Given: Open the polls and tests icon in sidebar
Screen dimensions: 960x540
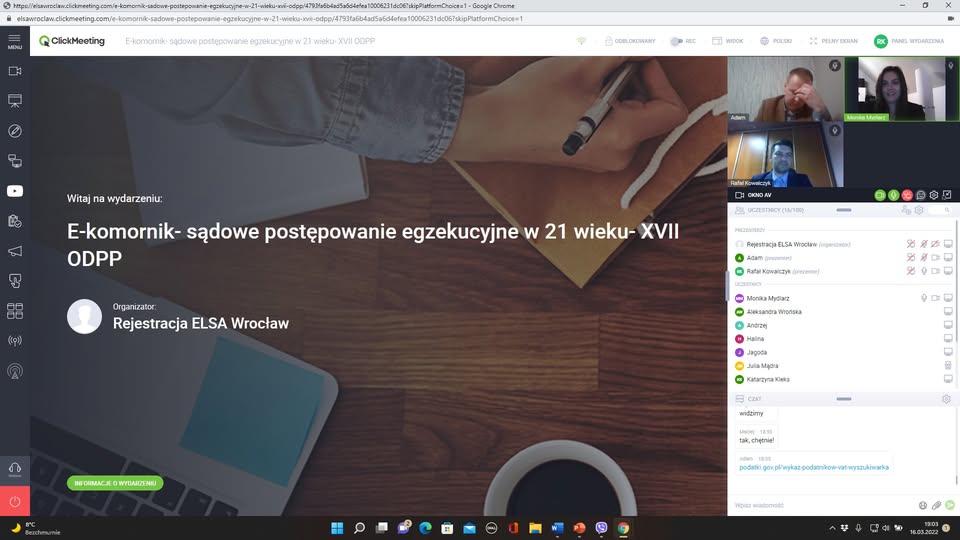Looking at the screenshot, I should pos(15,221).
